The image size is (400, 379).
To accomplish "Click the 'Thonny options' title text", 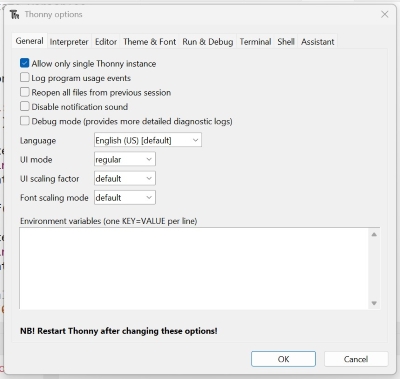I will pos(53,15).
